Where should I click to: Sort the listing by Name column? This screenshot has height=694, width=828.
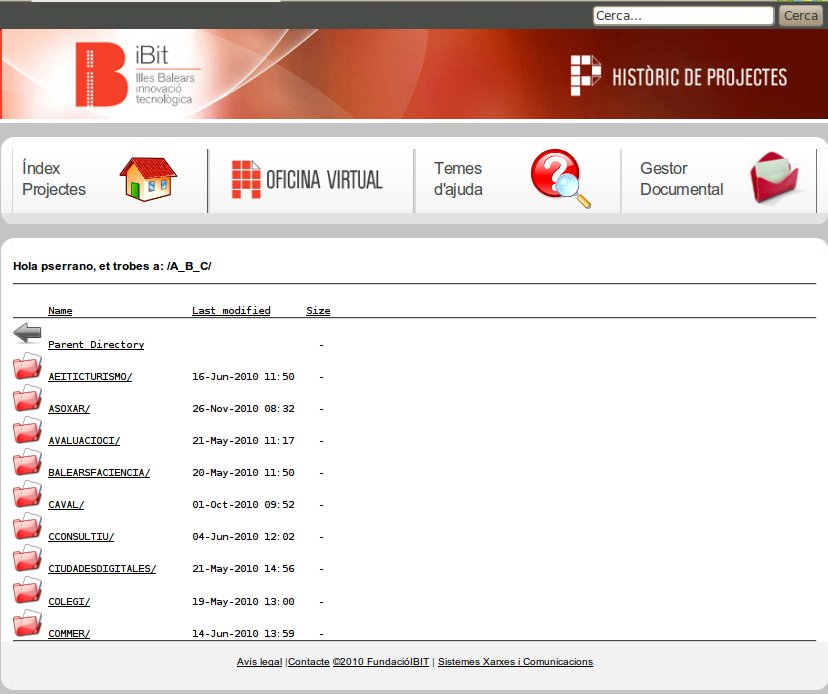coord(60,311)
